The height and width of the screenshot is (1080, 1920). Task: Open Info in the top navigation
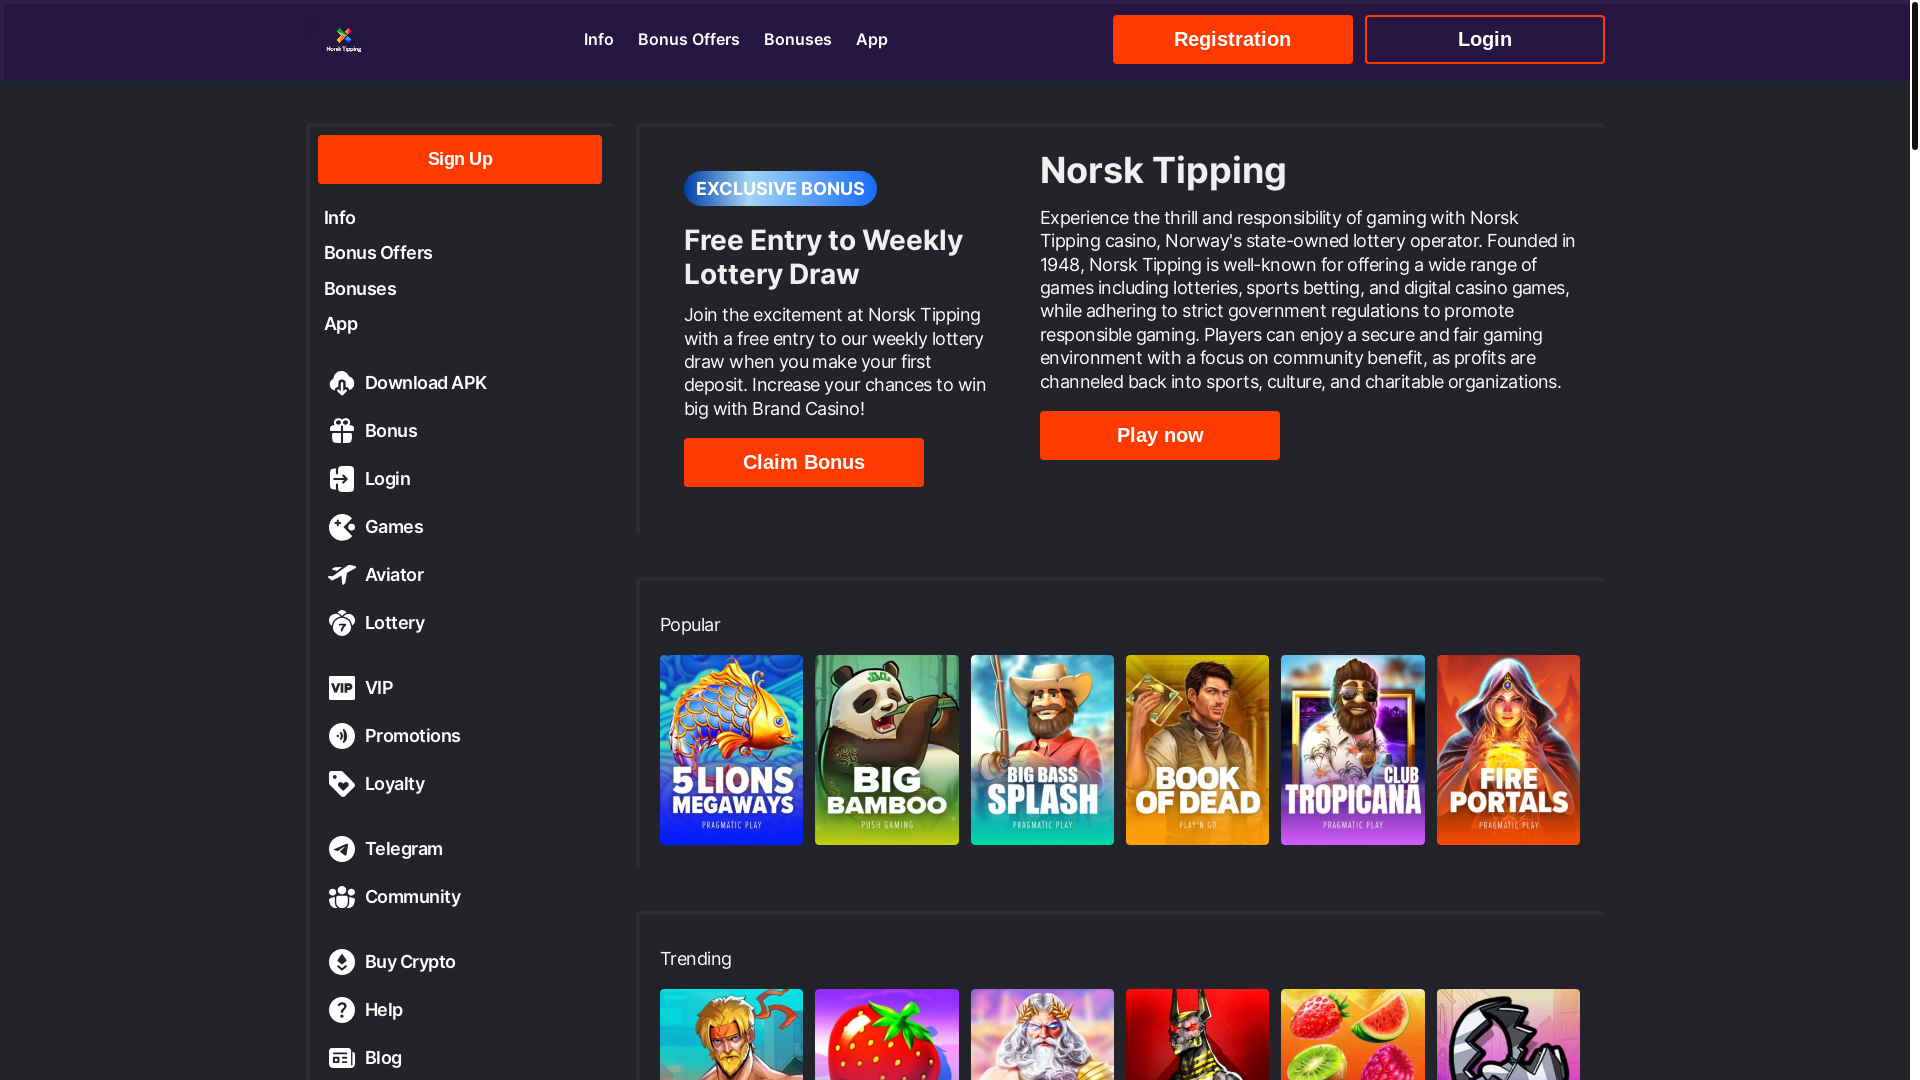[x=599, y=39]
